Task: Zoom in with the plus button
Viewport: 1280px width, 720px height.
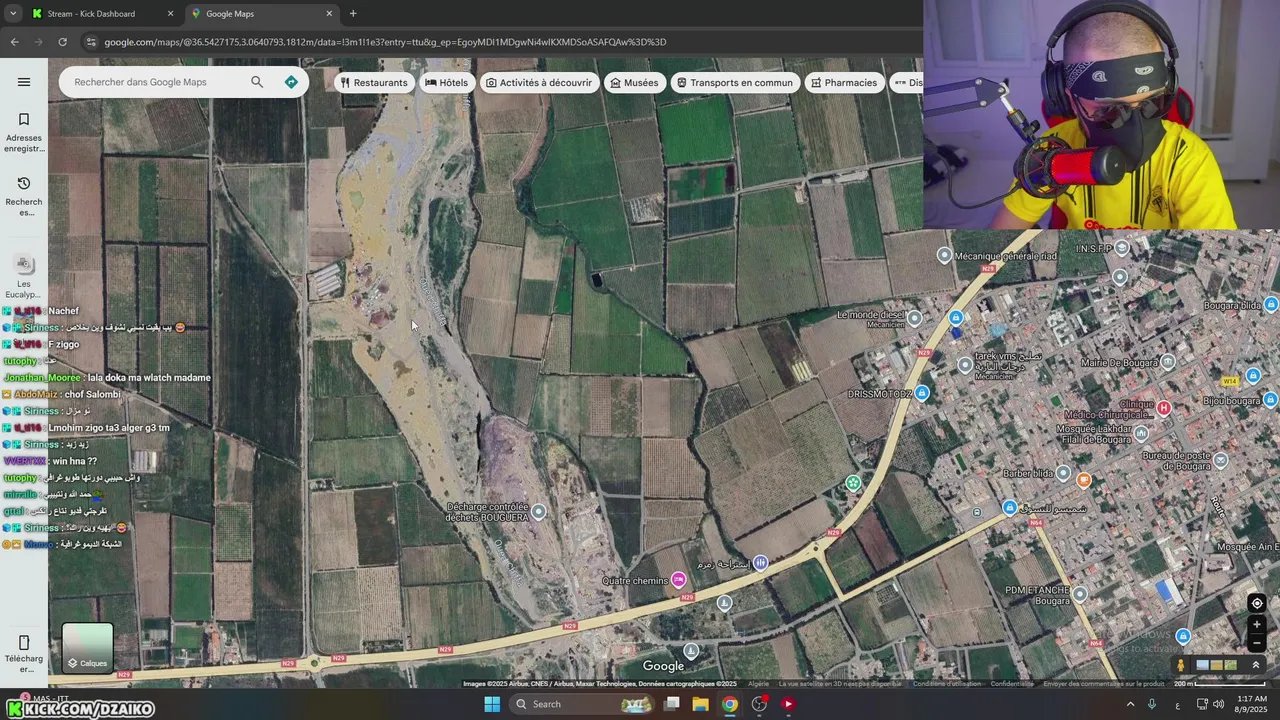Action: pos(1257,625)
